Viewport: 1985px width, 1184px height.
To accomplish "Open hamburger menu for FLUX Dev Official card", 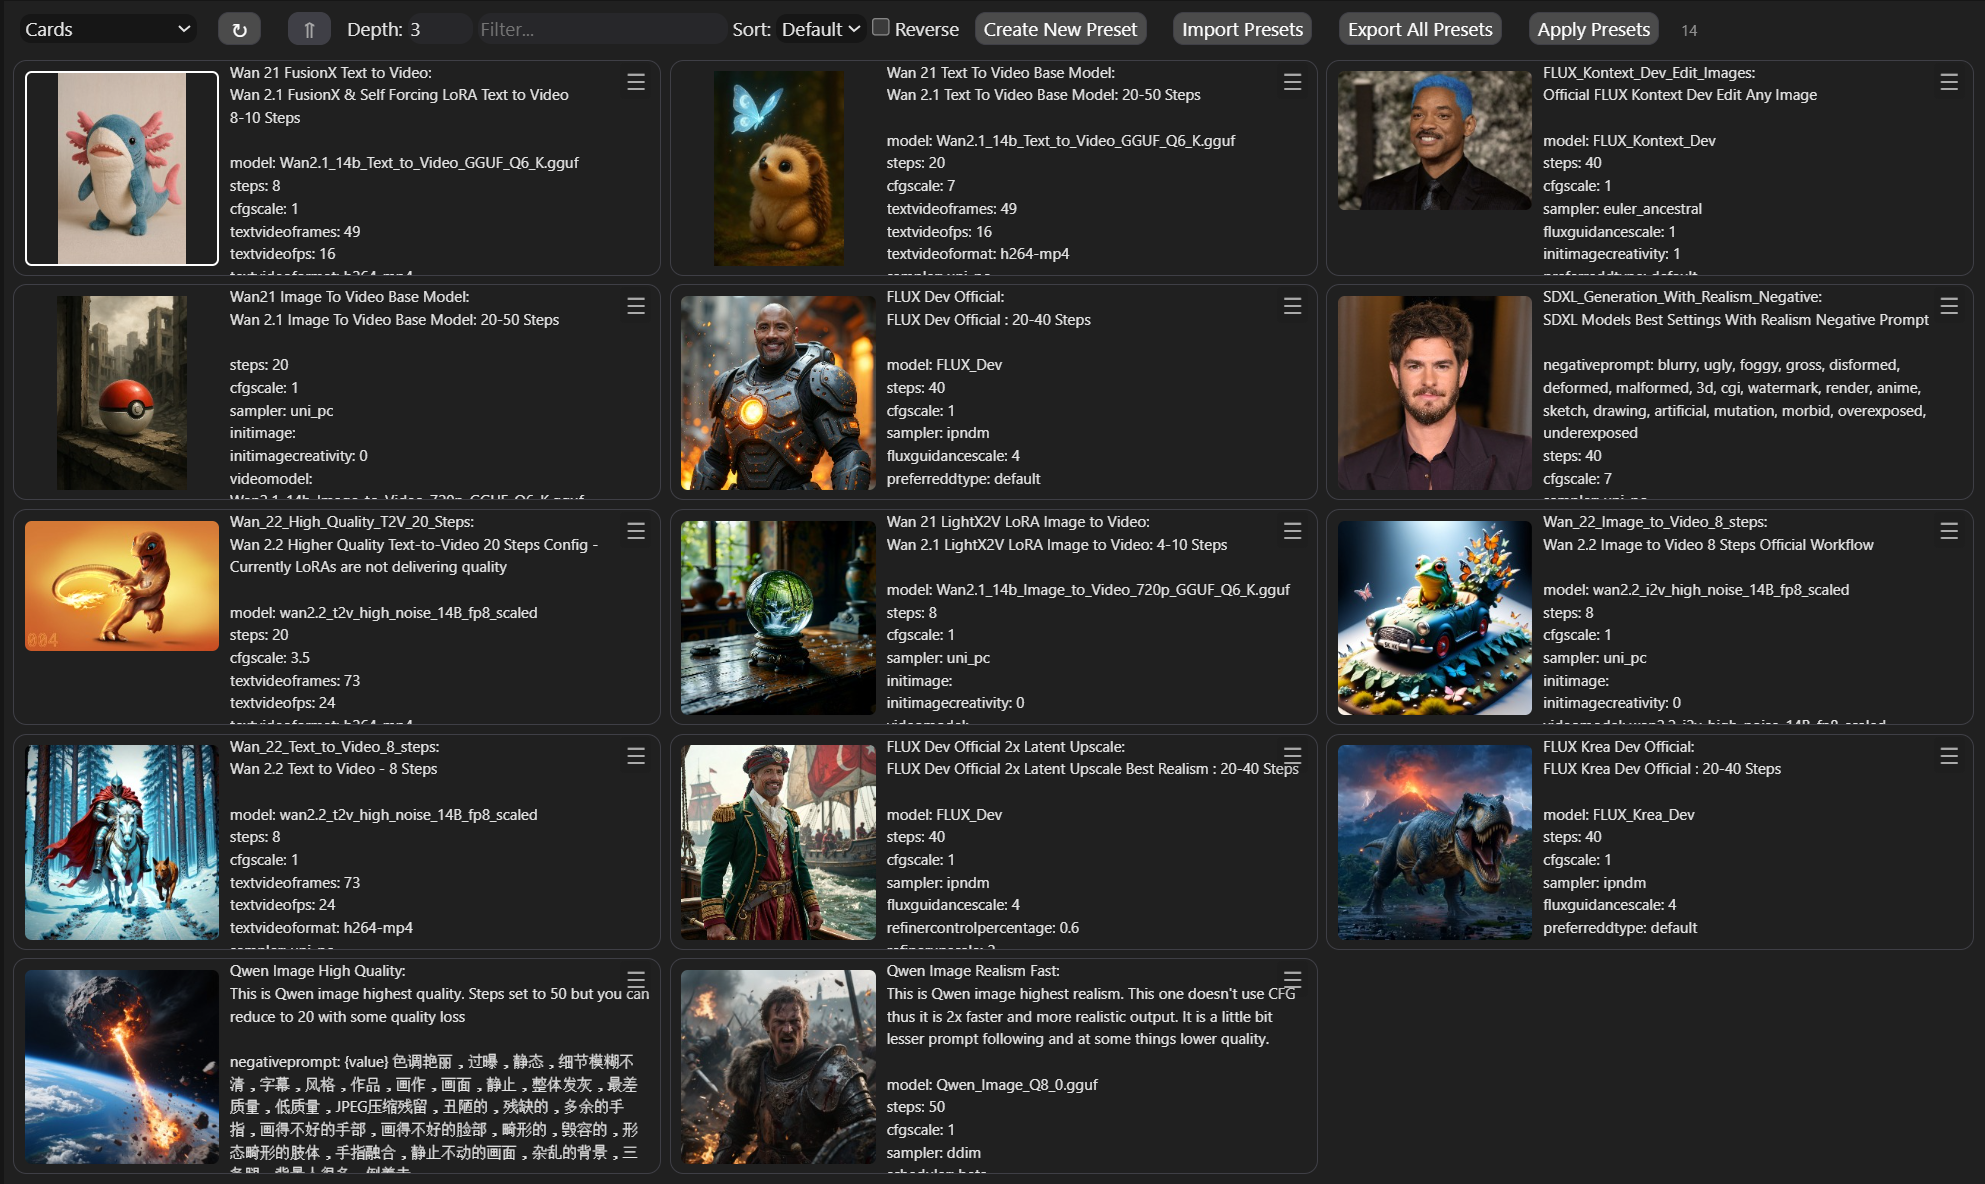I will click(x=1292, y=306).
